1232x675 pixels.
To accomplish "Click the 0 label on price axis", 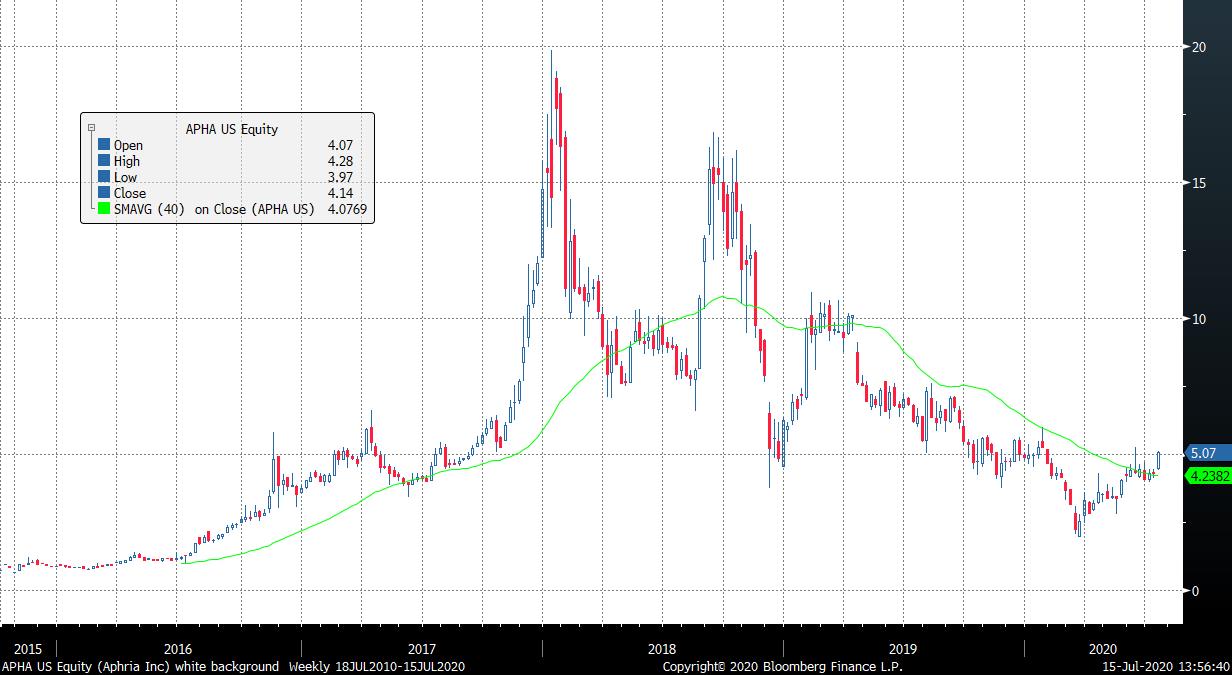I will tap(1194, 591).
